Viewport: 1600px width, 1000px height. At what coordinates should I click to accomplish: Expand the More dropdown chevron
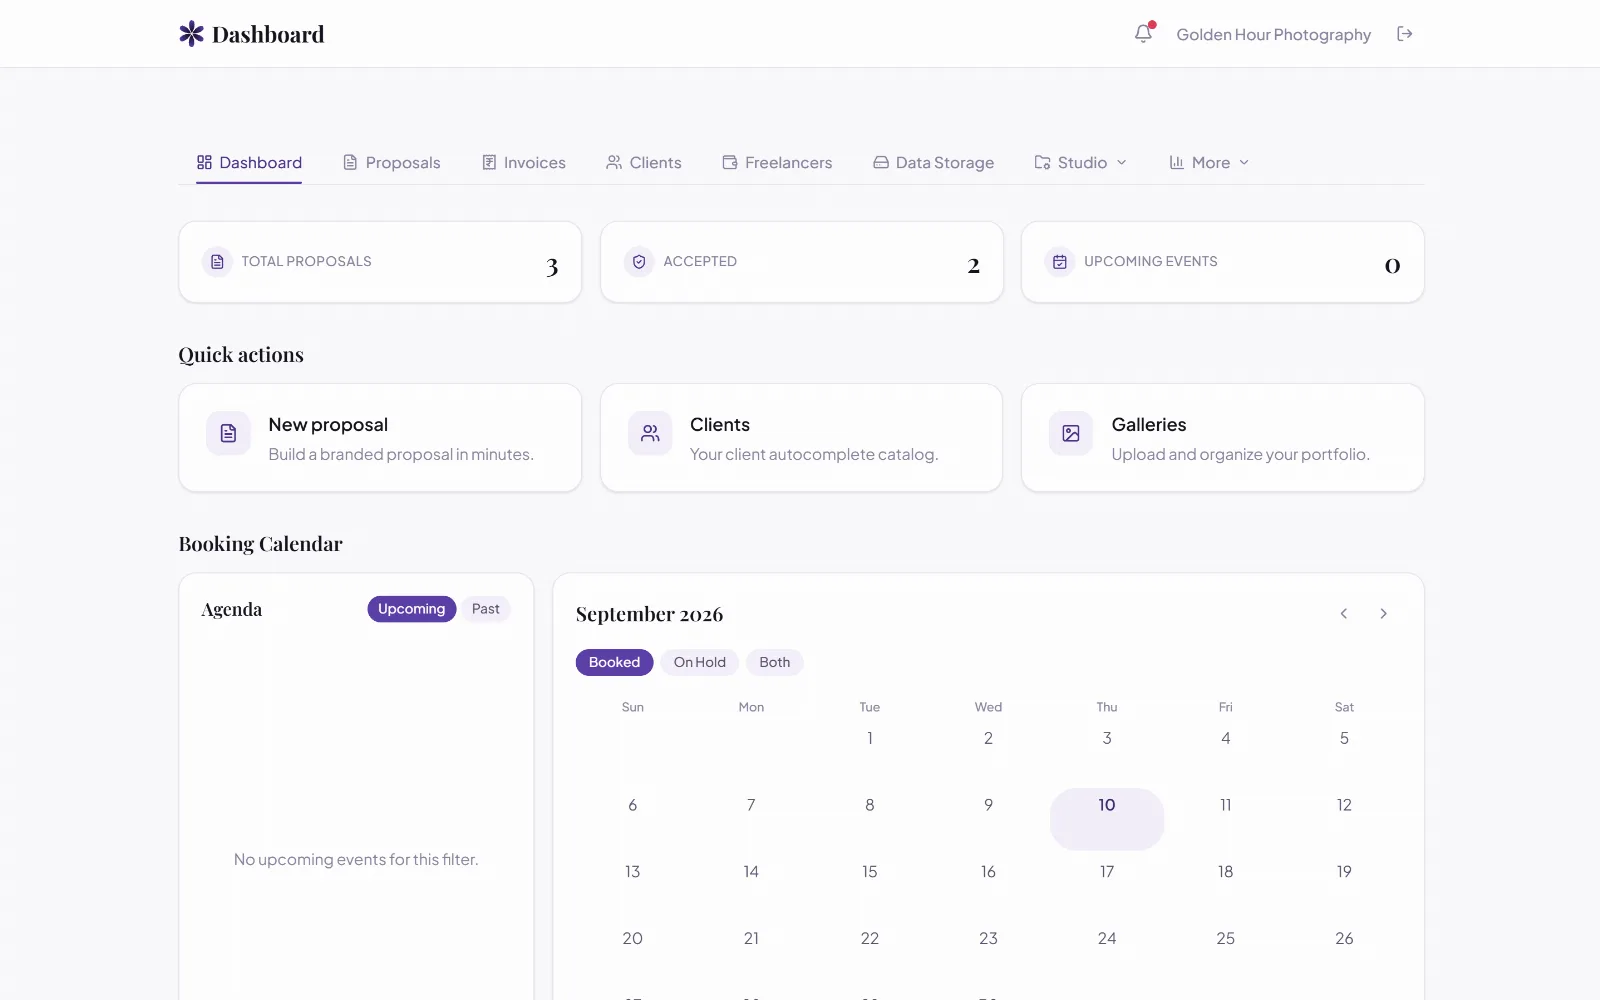point(1244,162)
